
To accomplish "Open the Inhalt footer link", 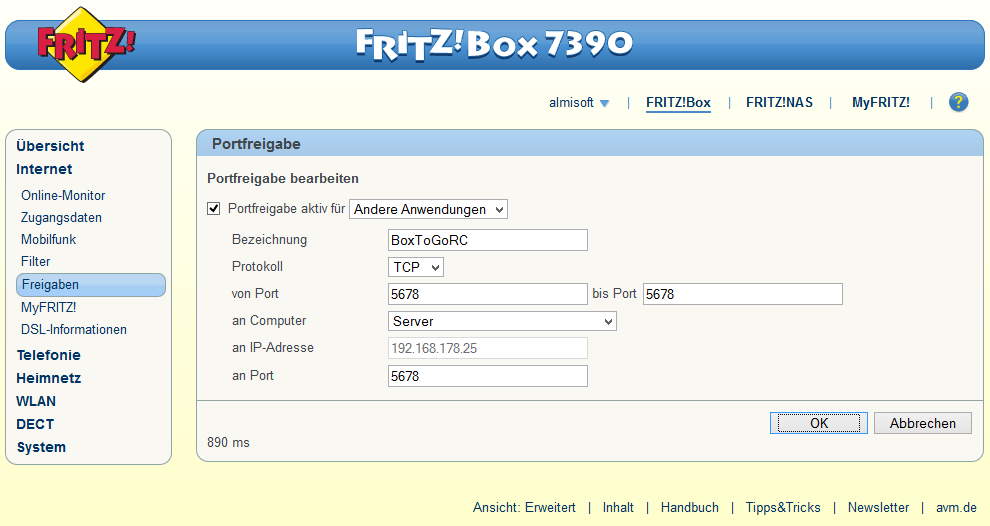I will click(x=618, y=508).
